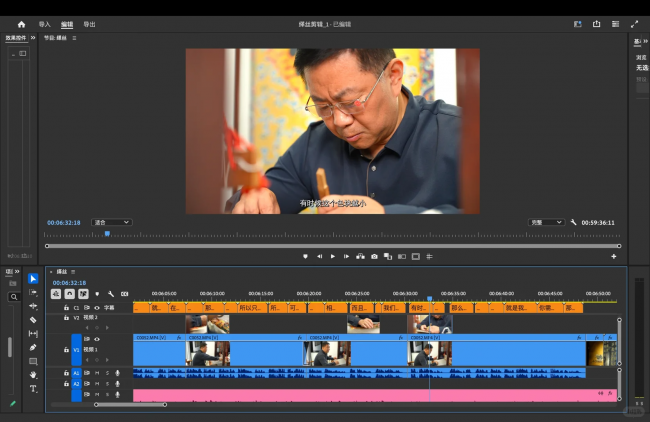Pick the Pen tool
Viewport: 650px width, 422px height.
[33, 347]
